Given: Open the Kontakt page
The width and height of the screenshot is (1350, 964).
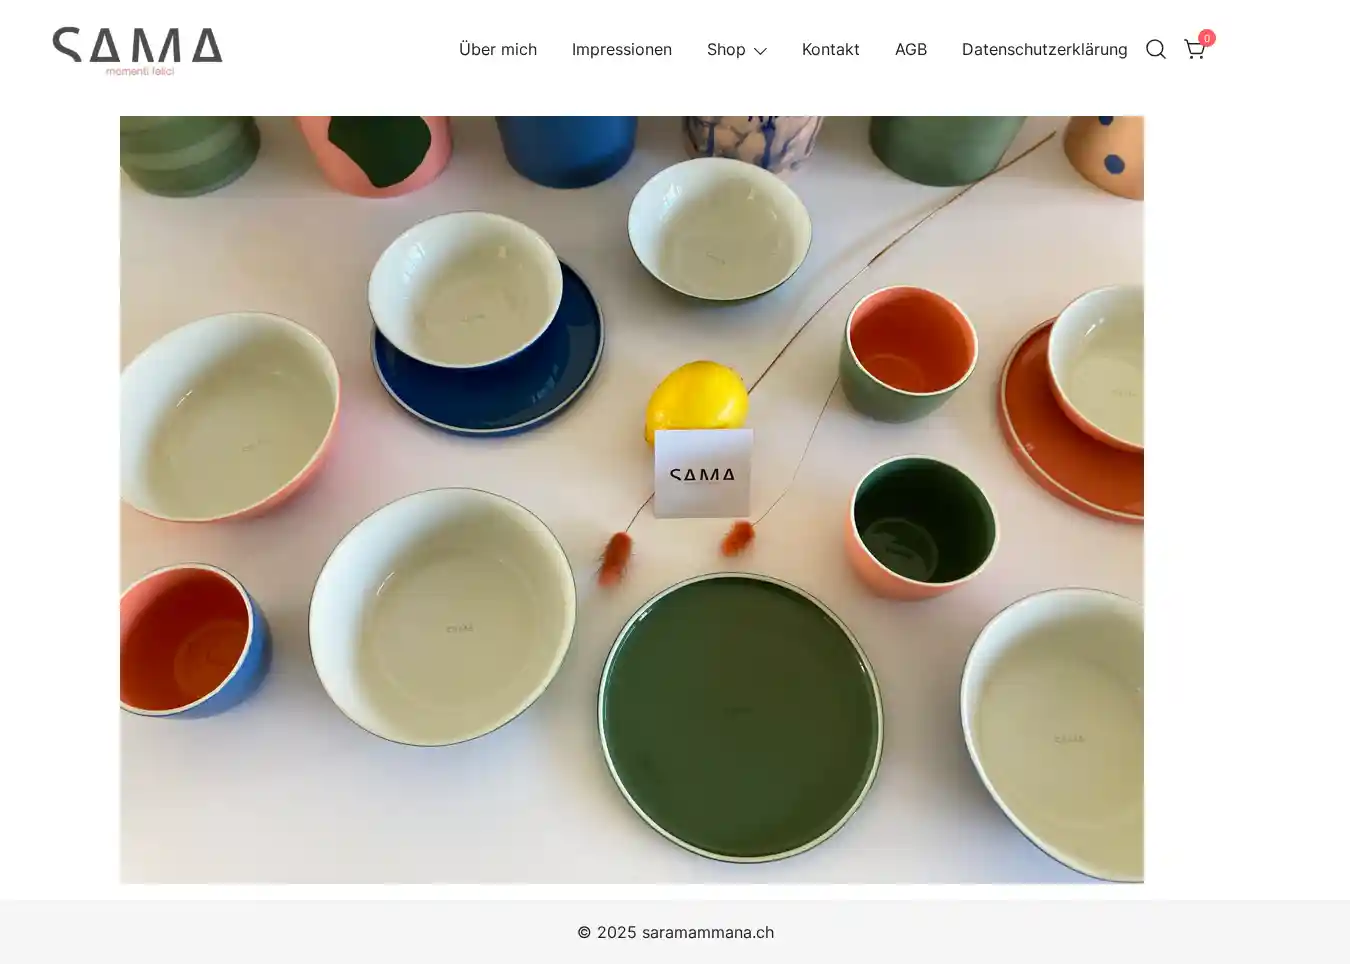Looking at the screenshot, I should (830, 49).
